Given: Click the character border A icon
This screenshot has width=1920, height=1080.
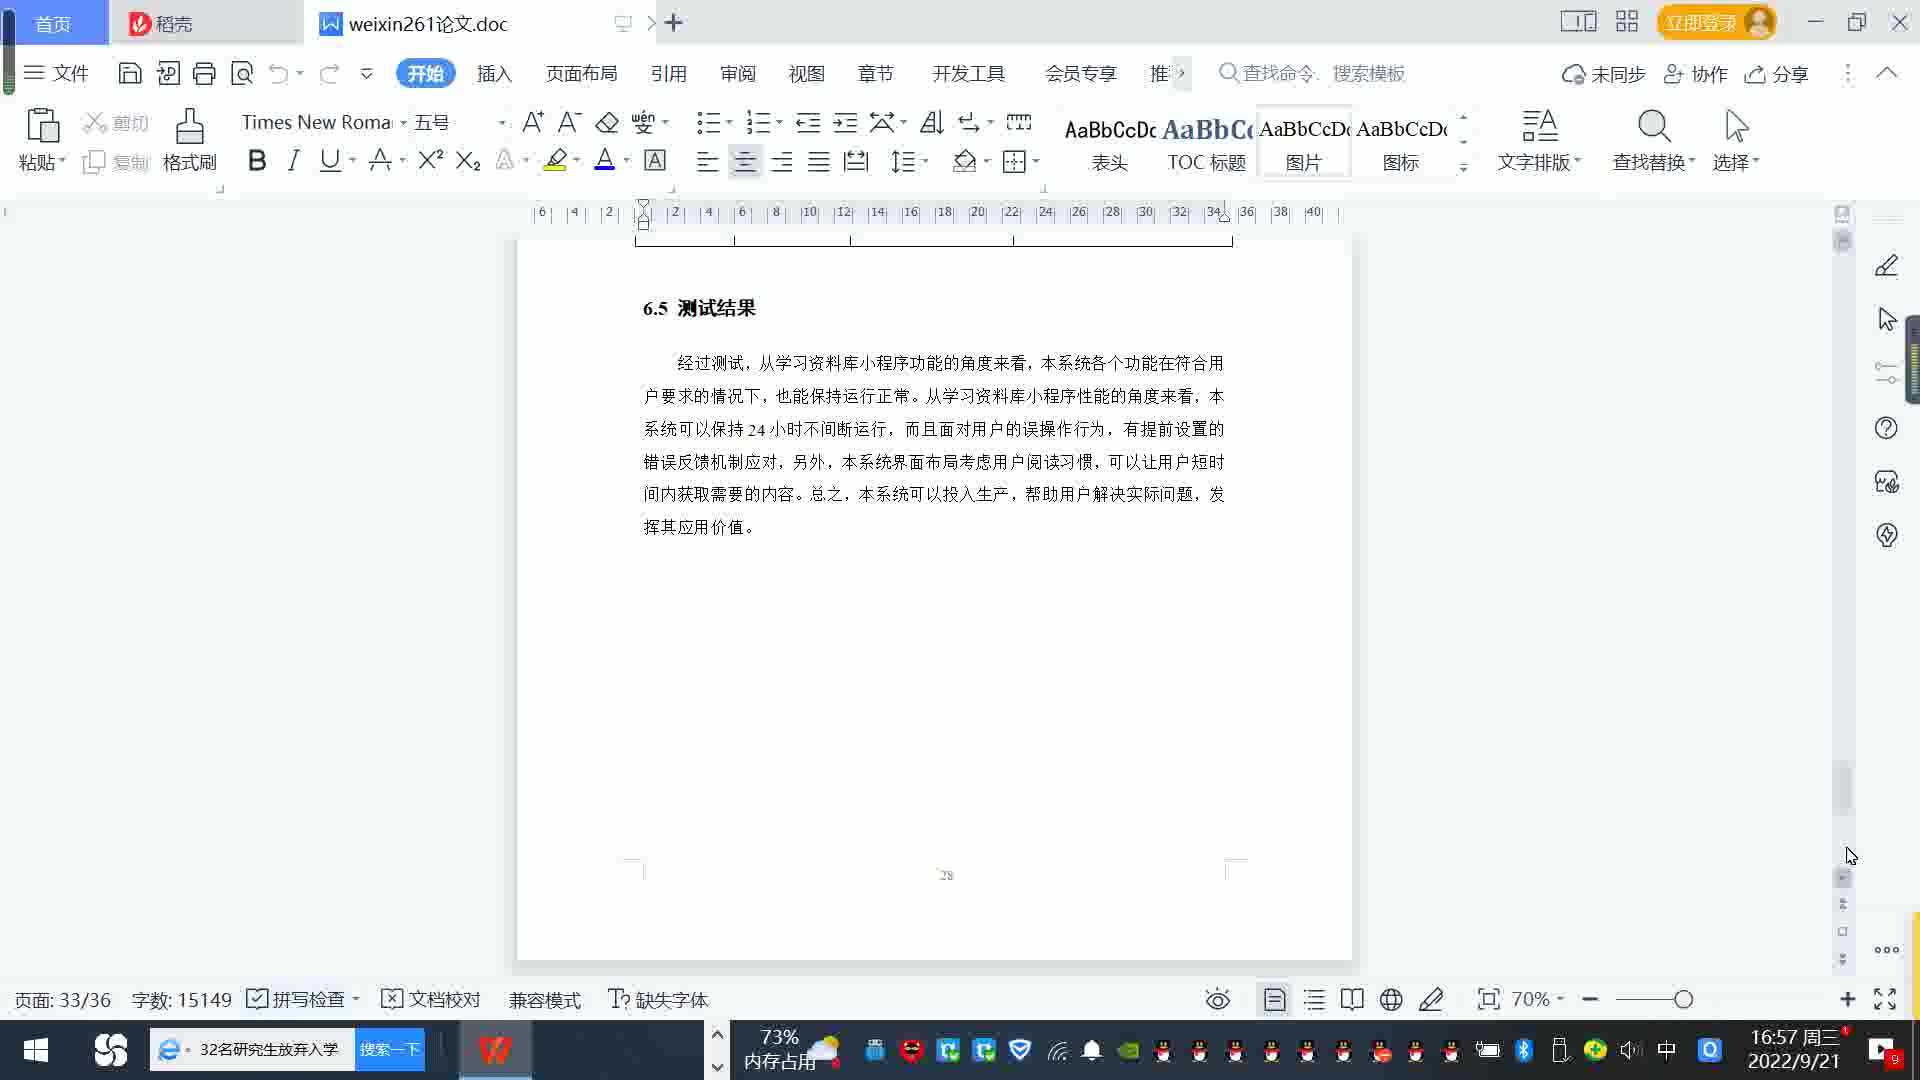Looking at the screenshot, I should point(655,160).
